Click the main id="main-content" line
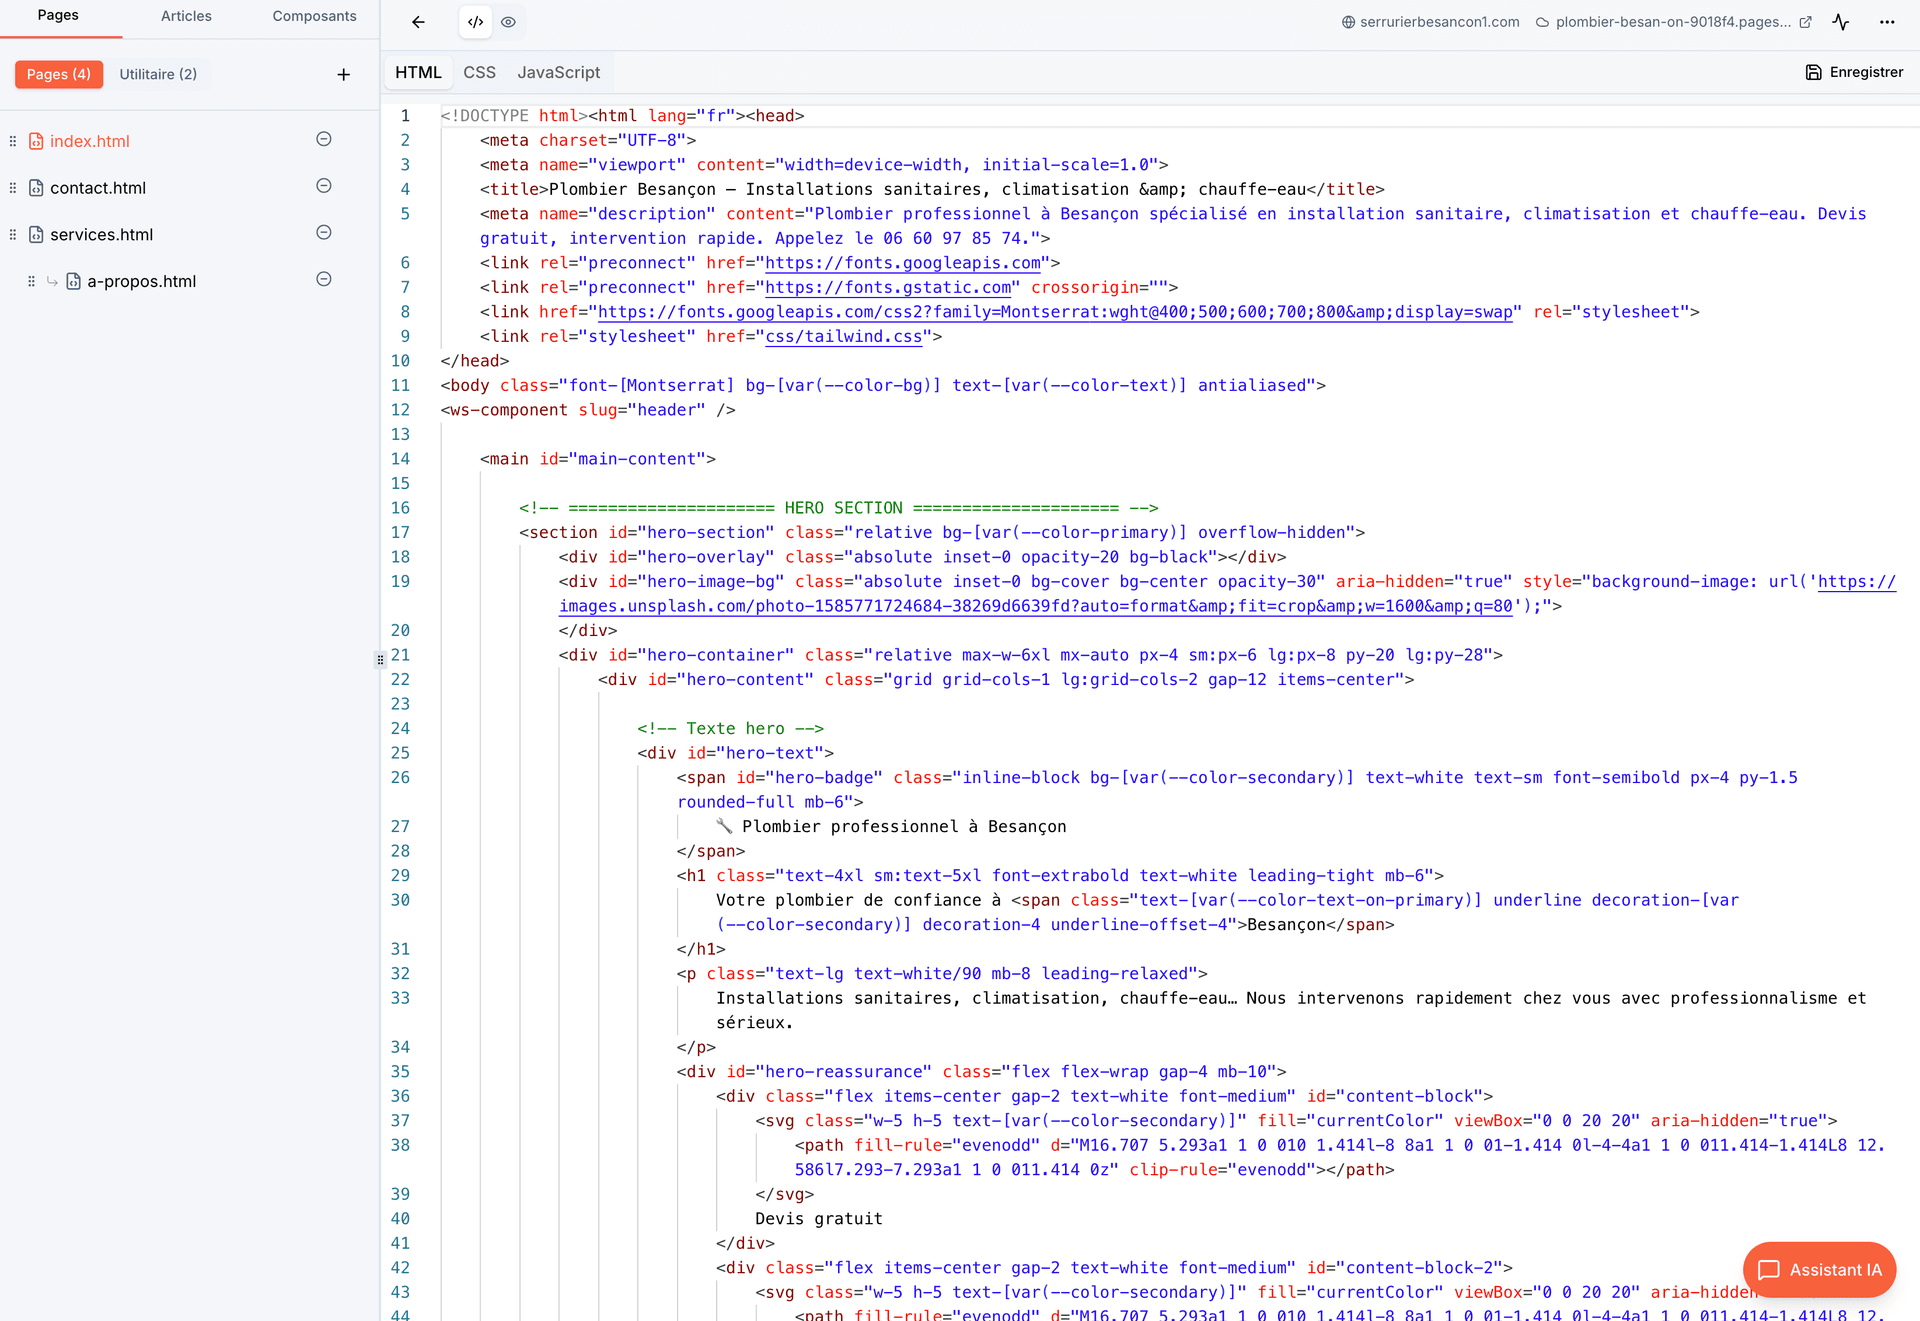1920x1321 pixels. pos(598,459)
